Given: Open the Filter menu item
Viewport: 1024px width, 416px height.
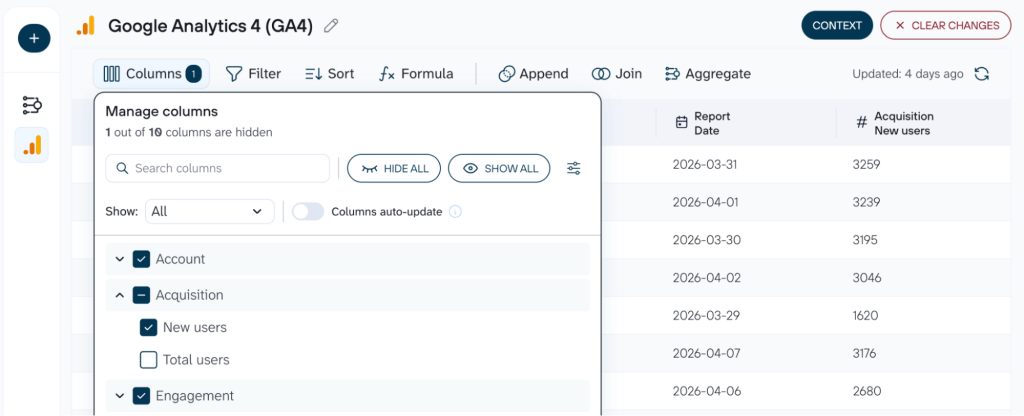Looking at the screenshot, I should pyautogui.click(x=253, y=74).
